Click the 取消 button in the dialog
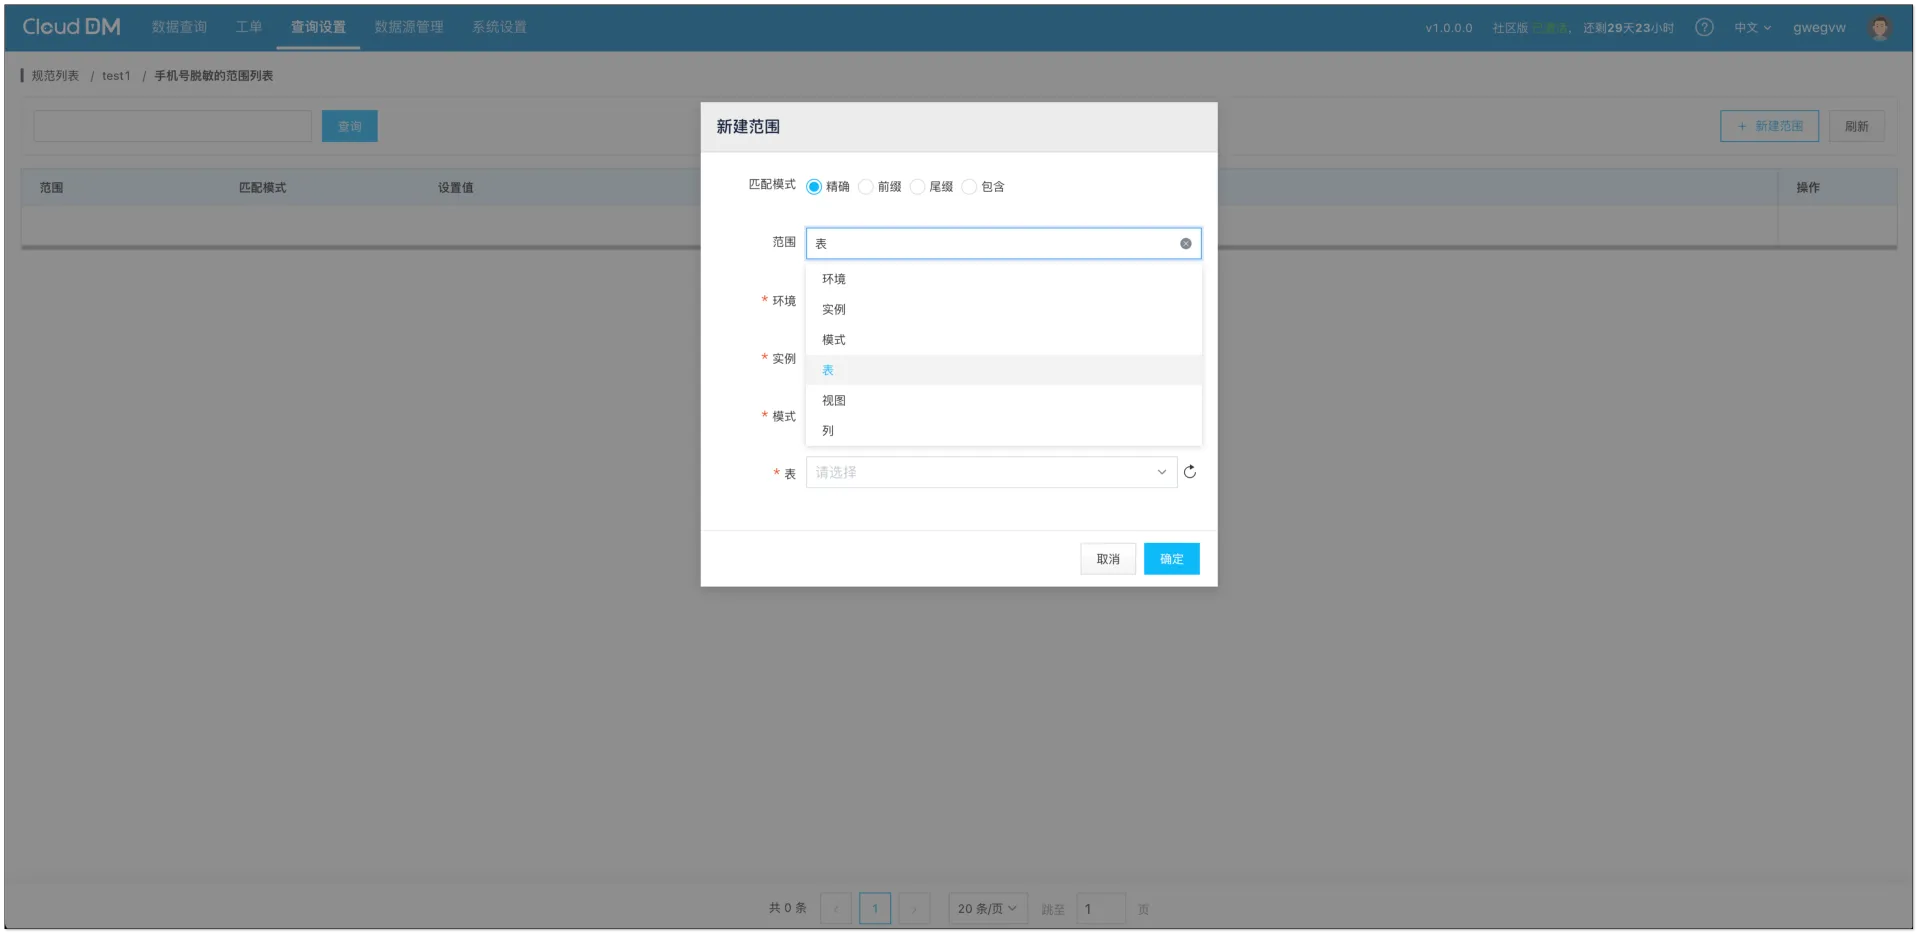This screenshot has height=936, width=1920. 1108,559
